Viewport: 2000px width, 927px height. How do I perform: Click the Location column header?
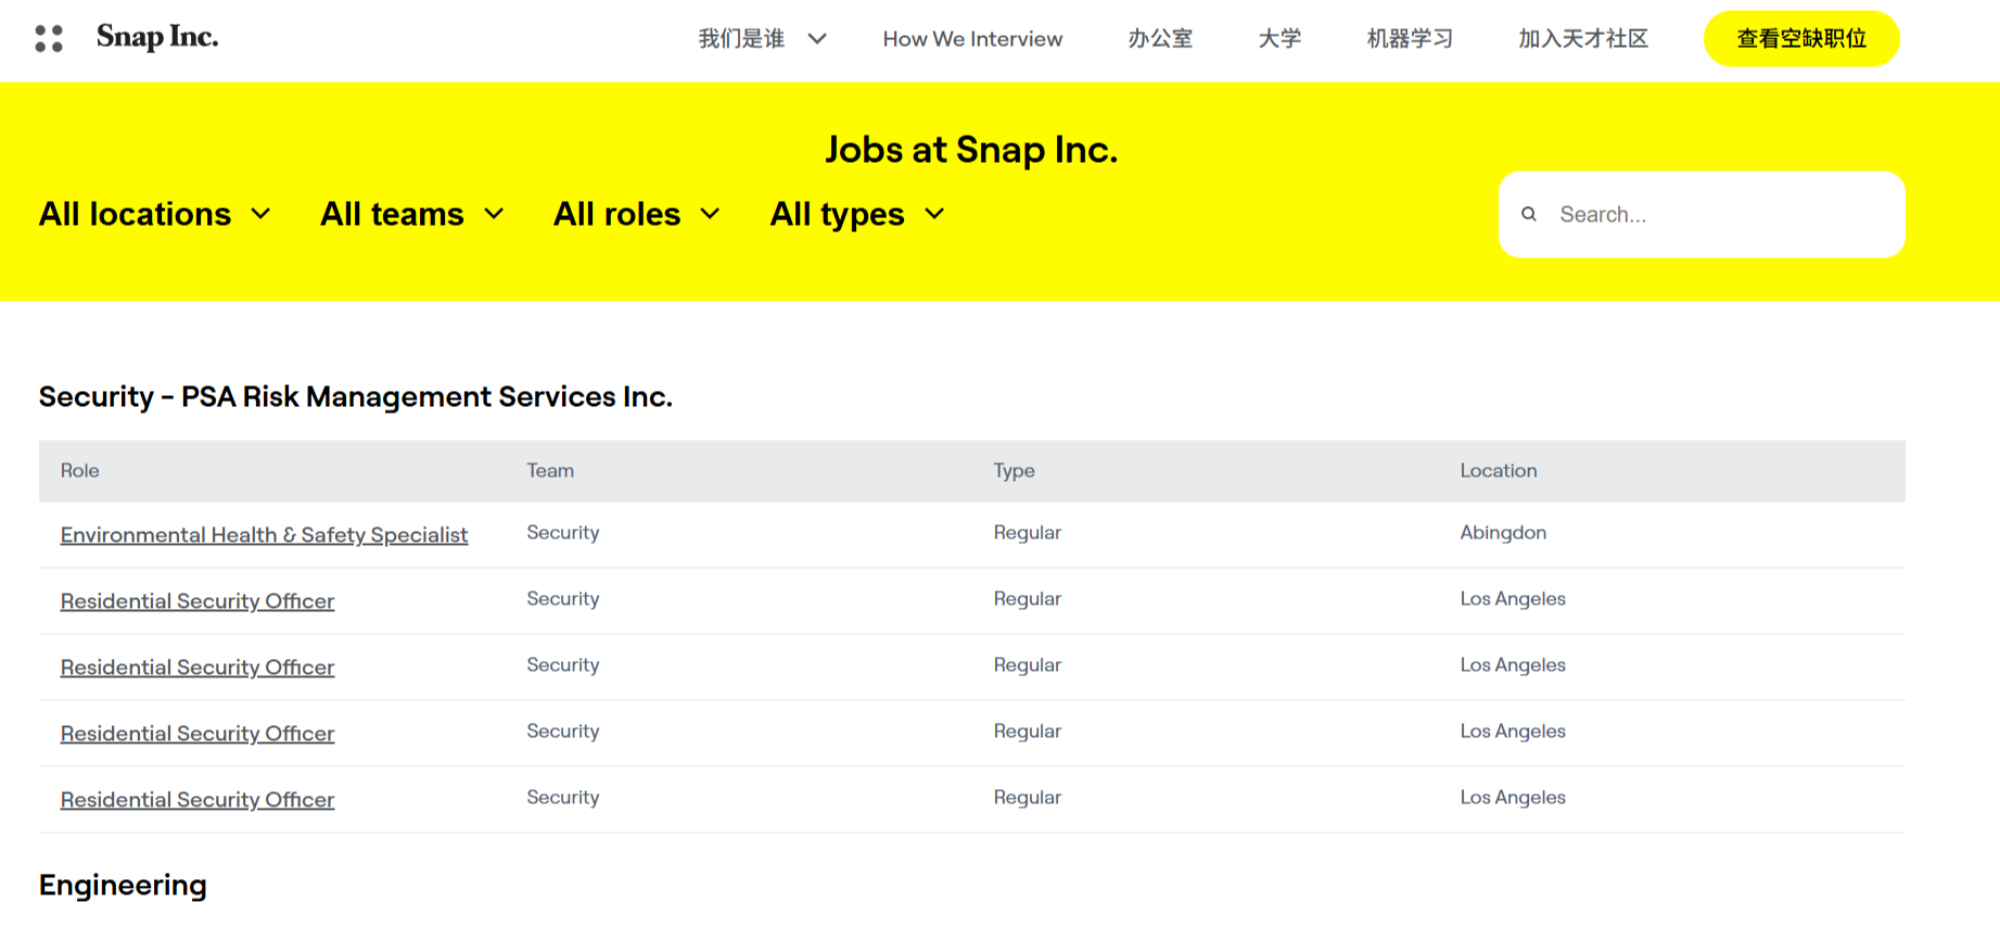point(1498,471)
